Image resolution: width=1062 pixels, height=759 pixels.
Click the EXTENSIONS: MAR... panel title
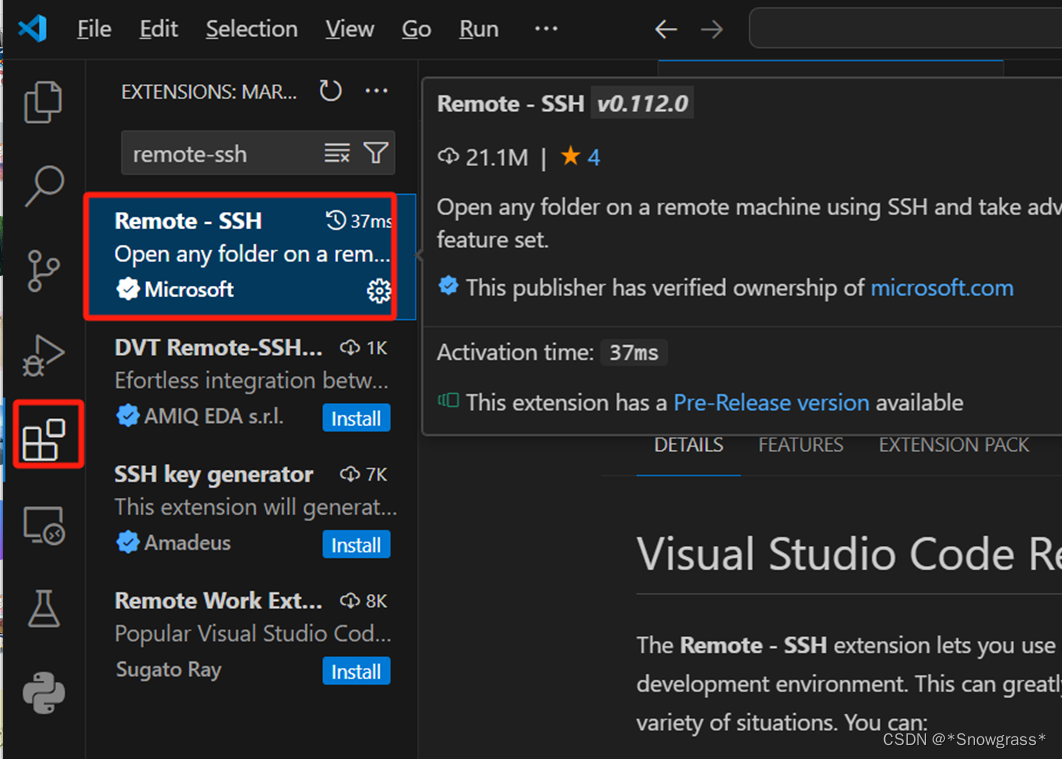[x=209, y=91]
